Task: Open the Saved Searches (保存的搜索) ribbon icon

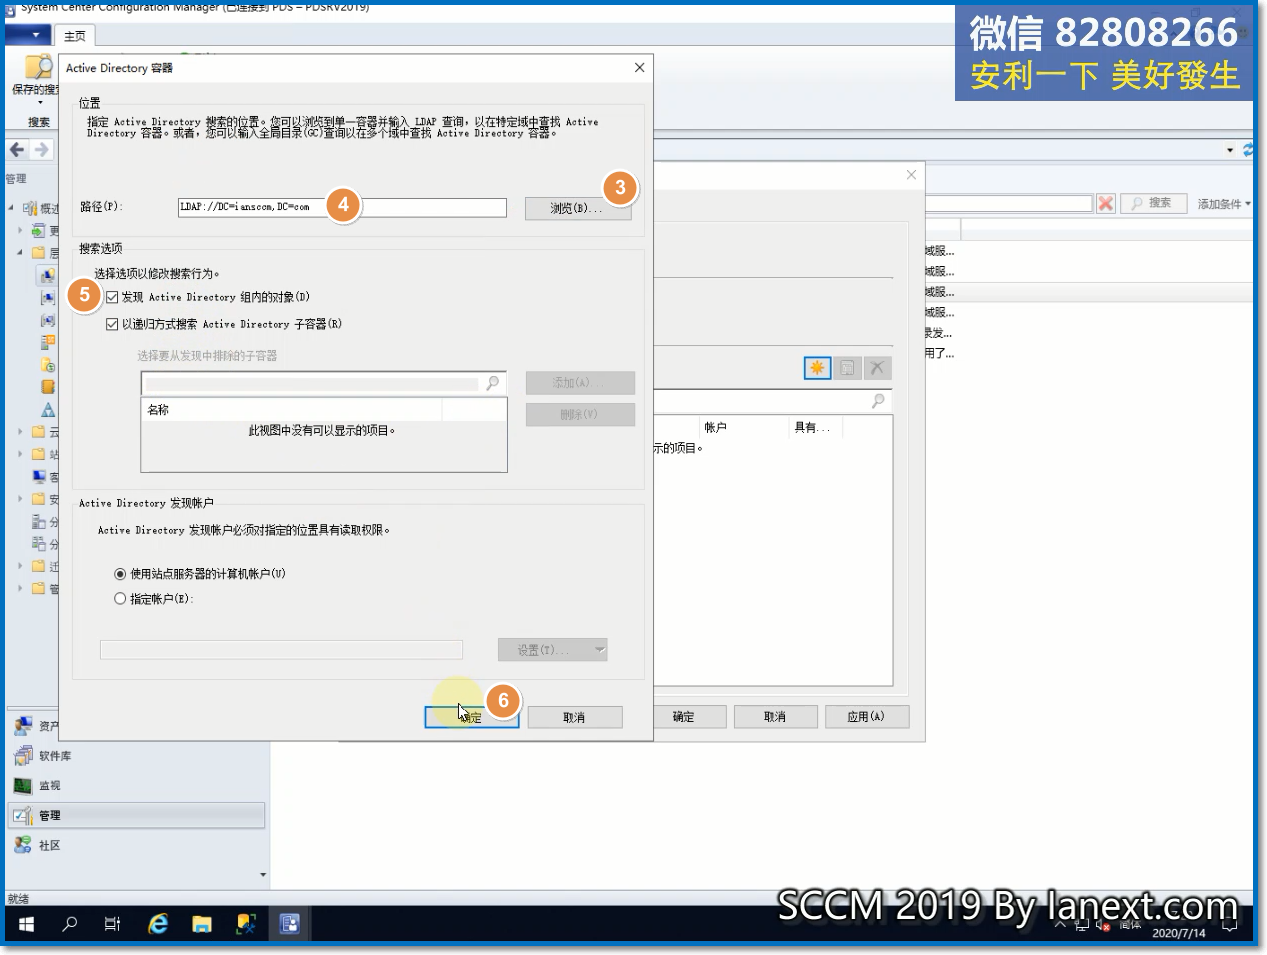Action: [39, 78]
